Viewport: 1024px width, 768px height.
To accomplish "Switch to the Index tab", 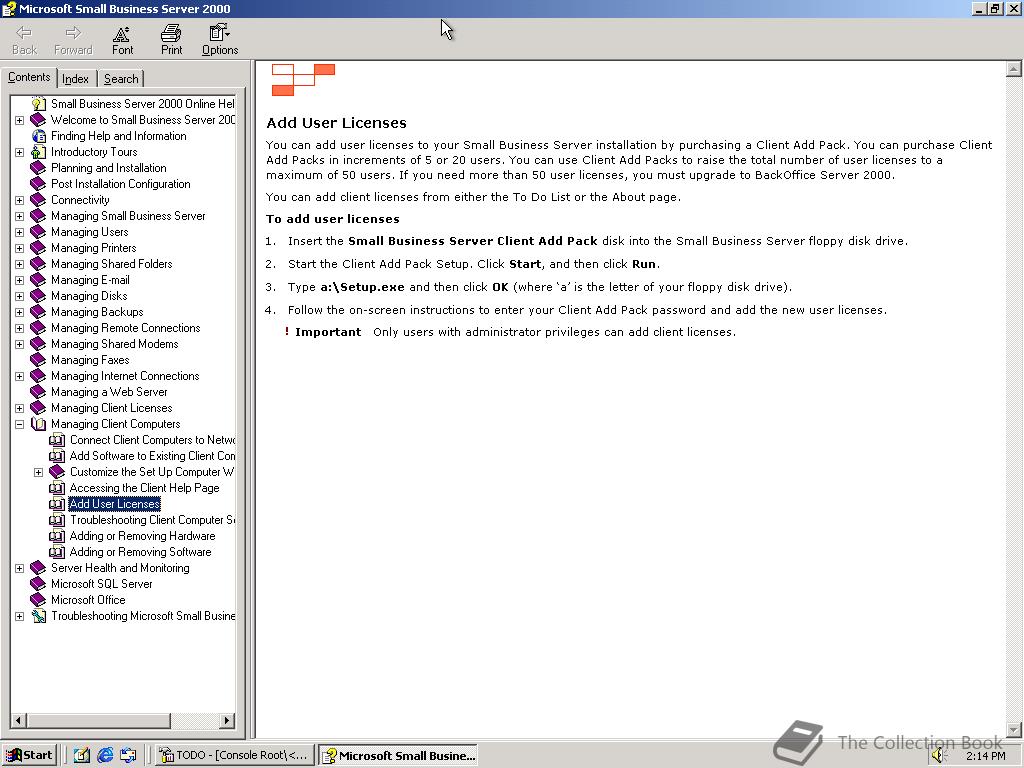I will pos(76,79).
